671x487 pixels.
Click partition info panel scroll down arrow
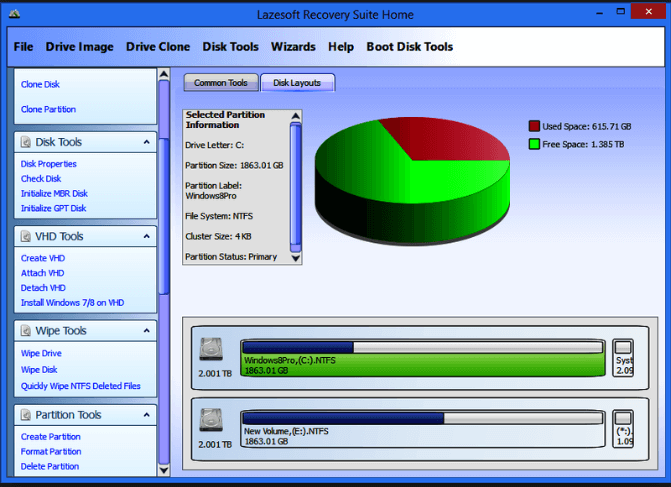point(295,258)
